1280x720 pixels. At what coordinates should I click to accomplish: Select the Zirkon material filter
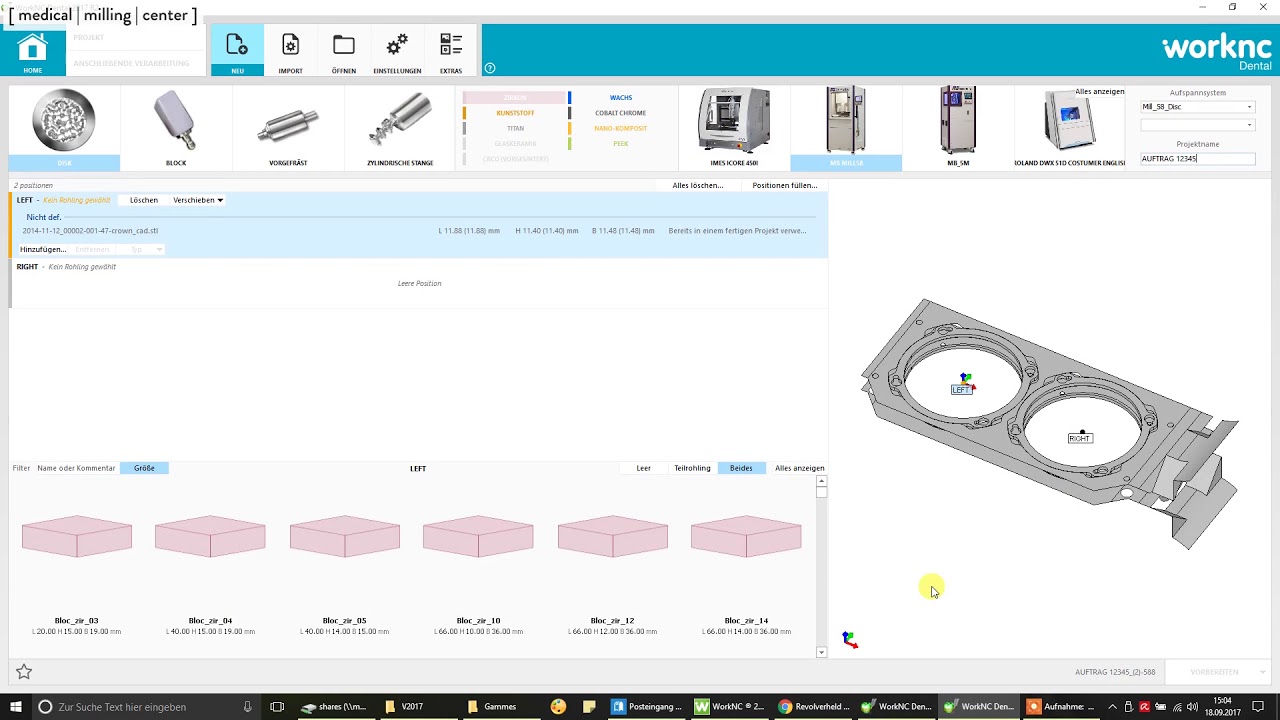pos(515,98)
